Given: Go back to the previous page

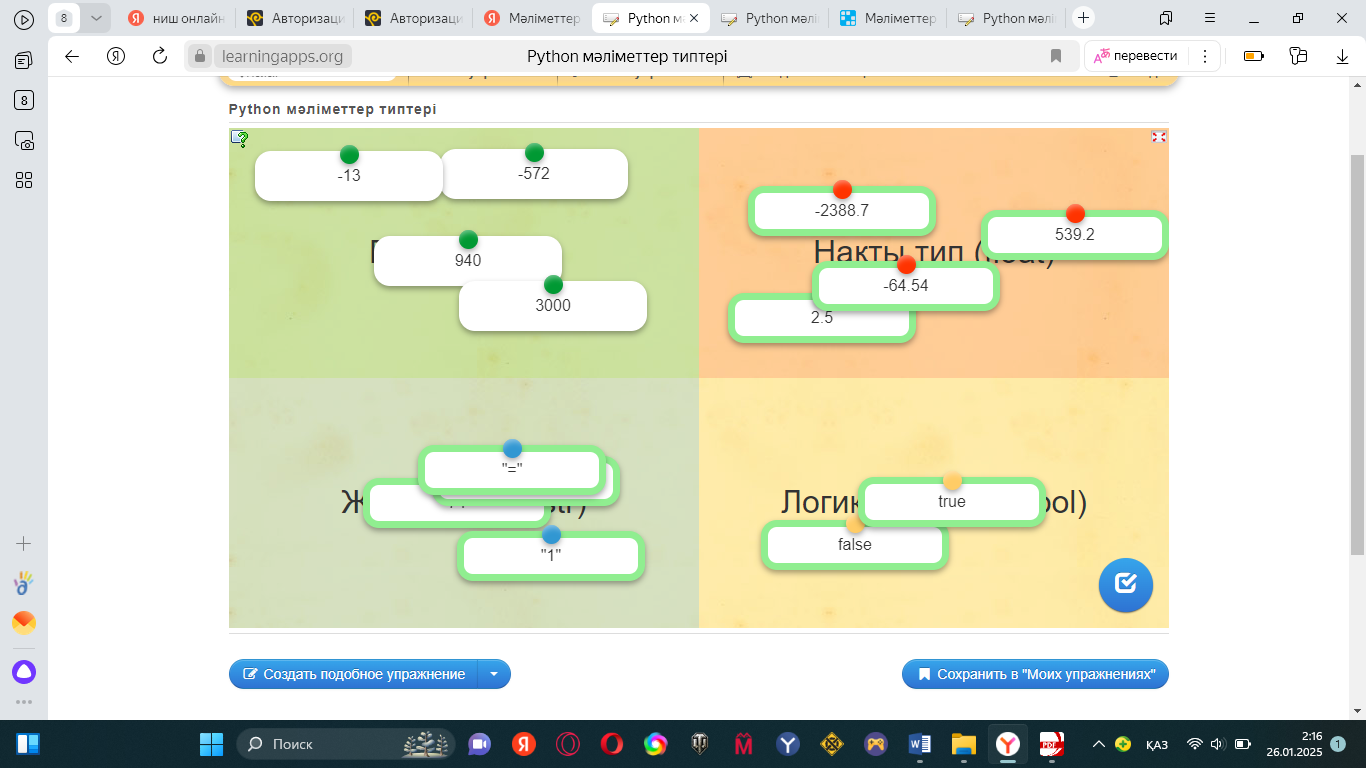Looking at the screenshot, I should click(x=72, y=56).
